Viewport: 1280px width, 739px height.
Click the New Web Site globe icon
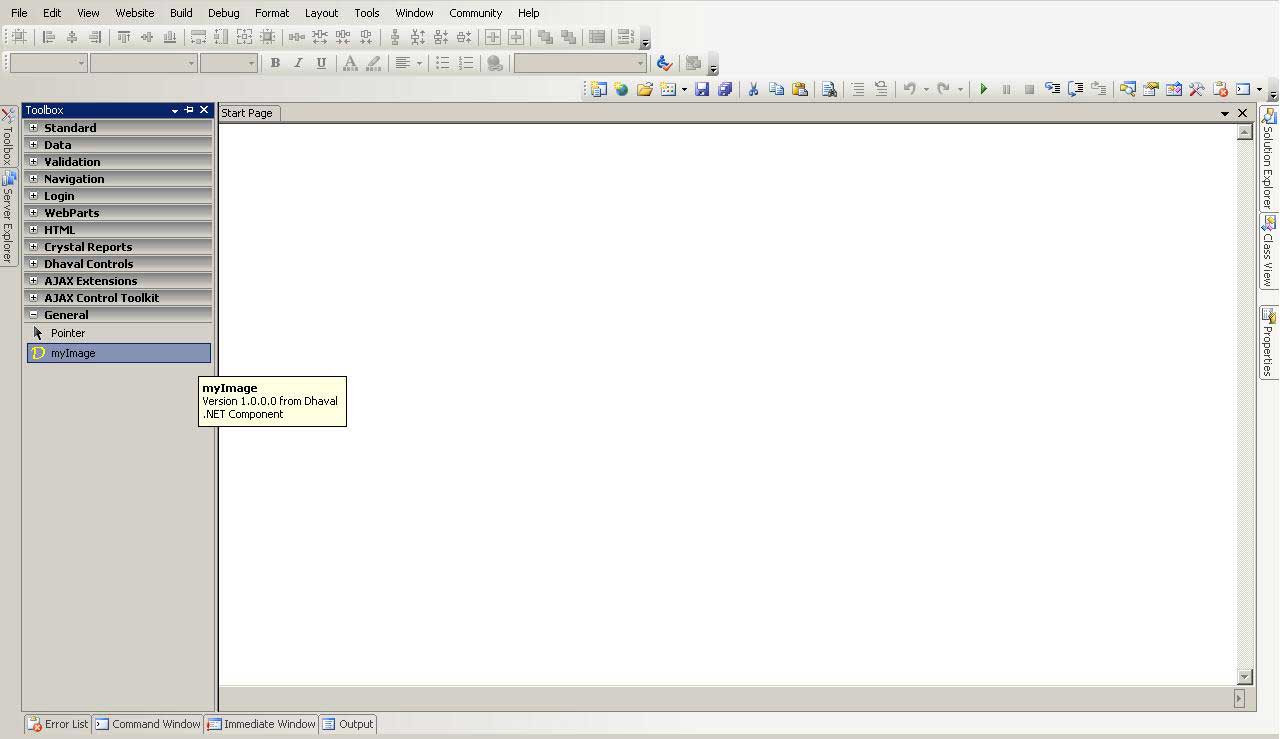point(621,89)
